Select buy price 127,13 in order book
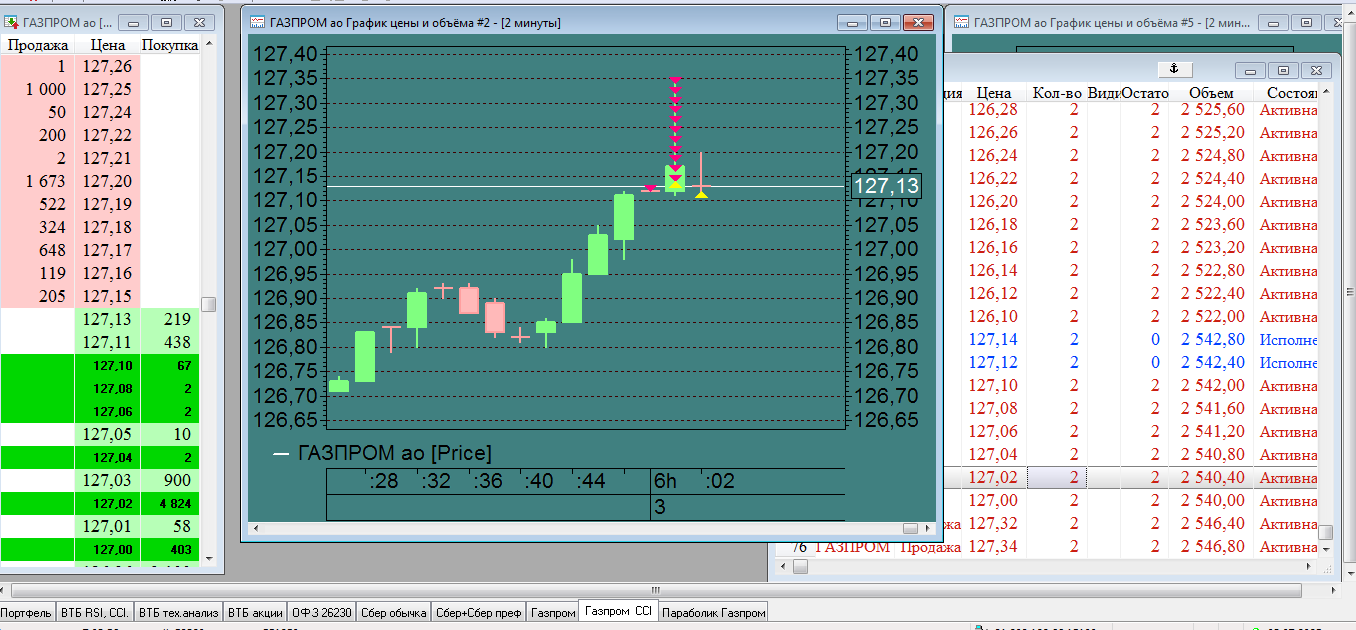This screenshot has width=1356, height=630. tap(108, 319)
